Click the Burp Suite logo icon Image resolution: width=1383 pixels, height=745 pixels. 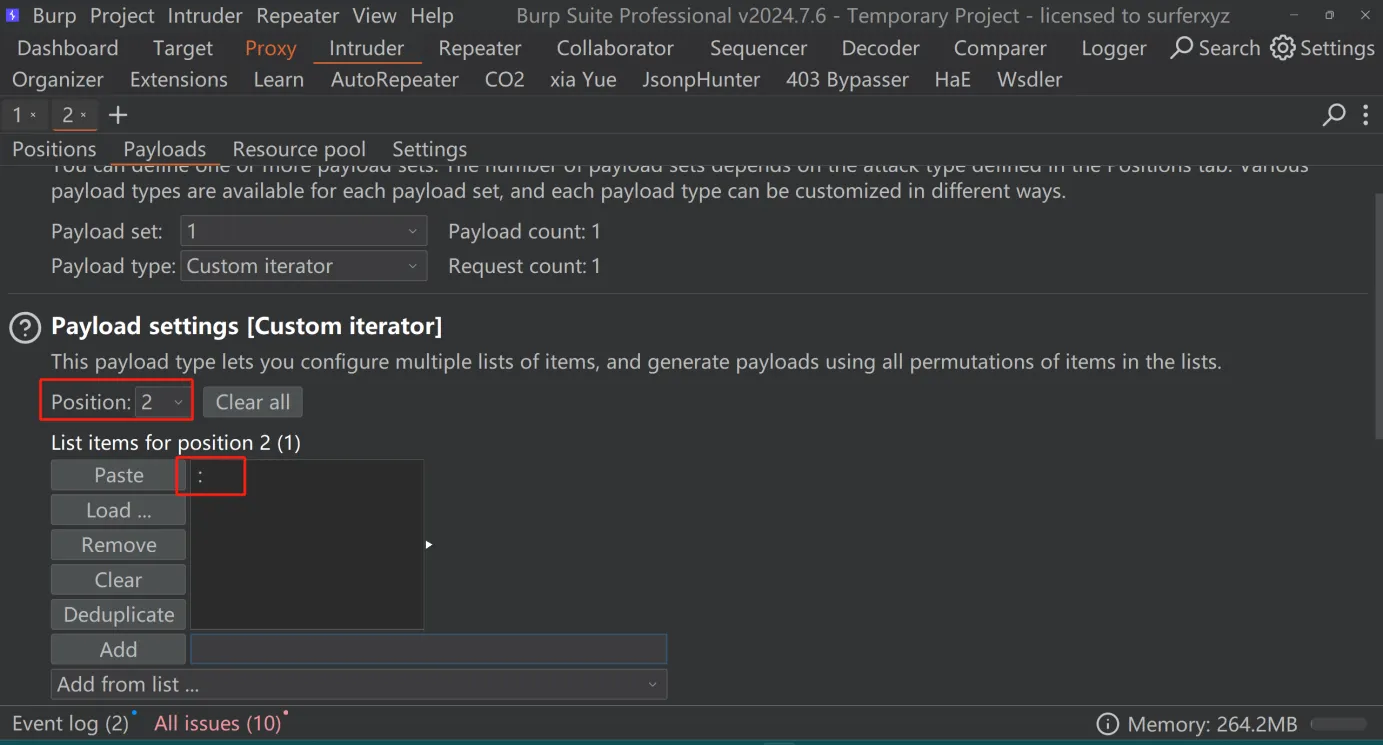pyautogui.click(x=12, y=16)
